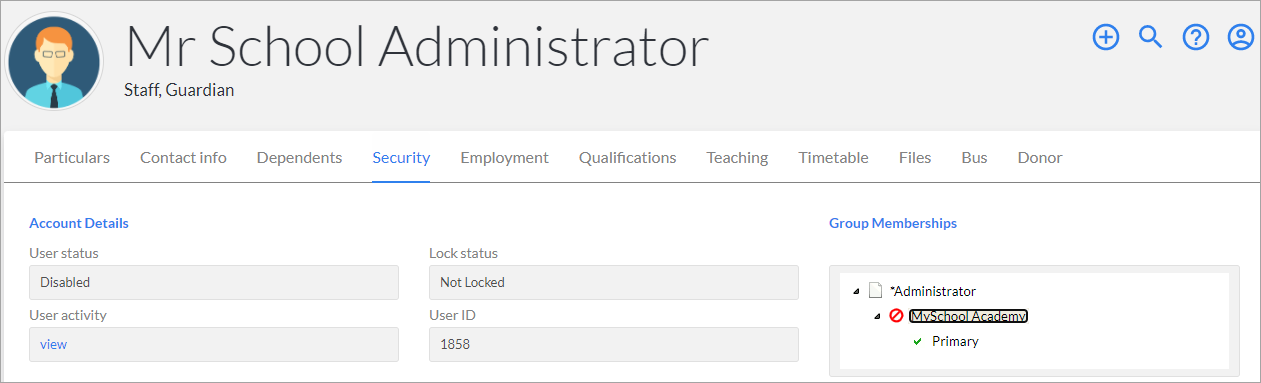This screenshot has height=383, width=1261.
Task: Select the Primary tree item
Action: tap(955, 341)
